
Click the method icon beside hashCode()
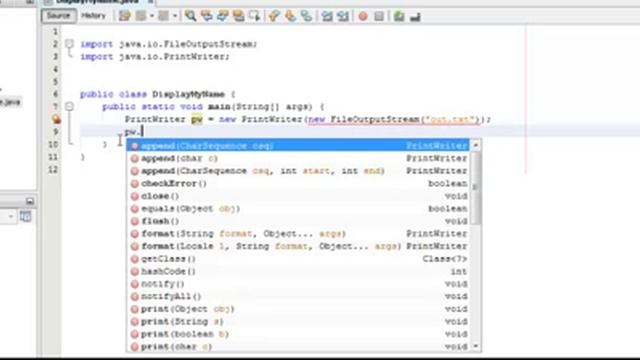(135, 271)
